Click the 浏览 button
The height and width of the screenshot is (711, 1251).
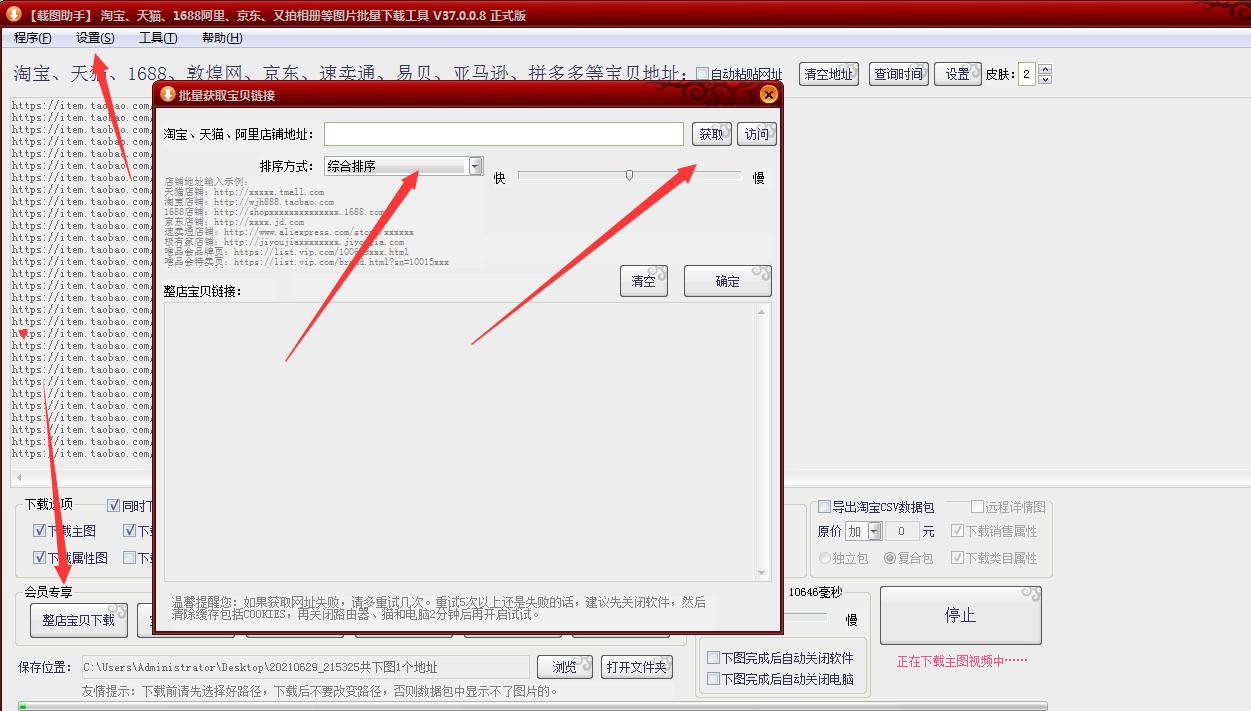[x=565, y=667]
